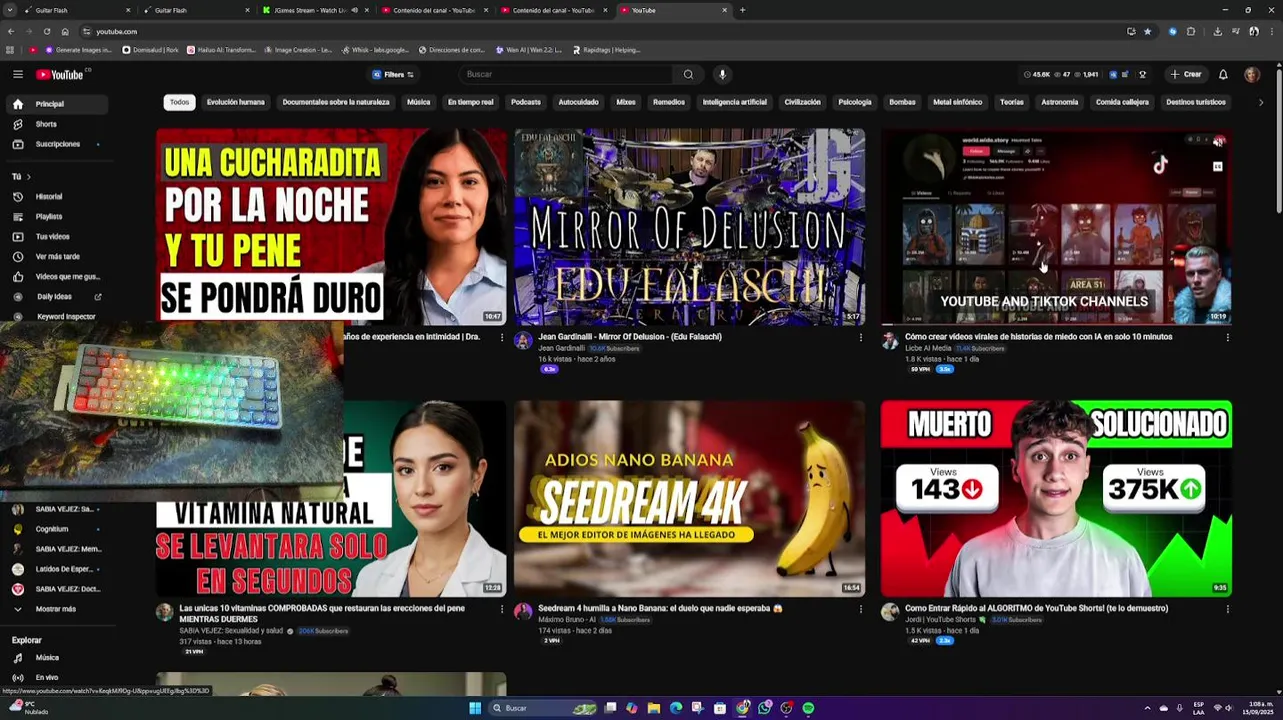
Task: Open Mirror Of Delusion video thumbnail
Action: click(x=689, y=227)
